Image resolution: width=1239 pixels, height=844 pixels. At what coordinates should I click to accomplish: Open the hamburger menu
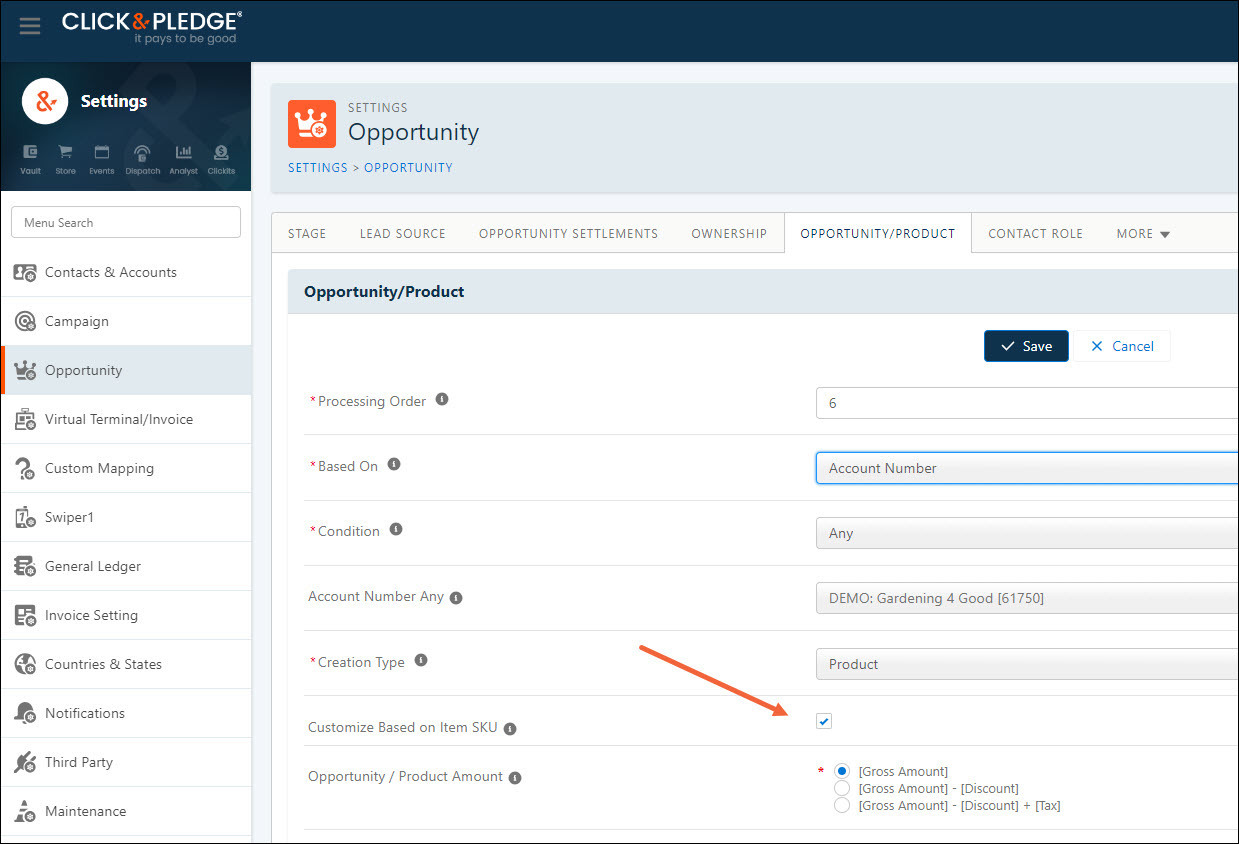pyautogui.click(x=30, y=27)
